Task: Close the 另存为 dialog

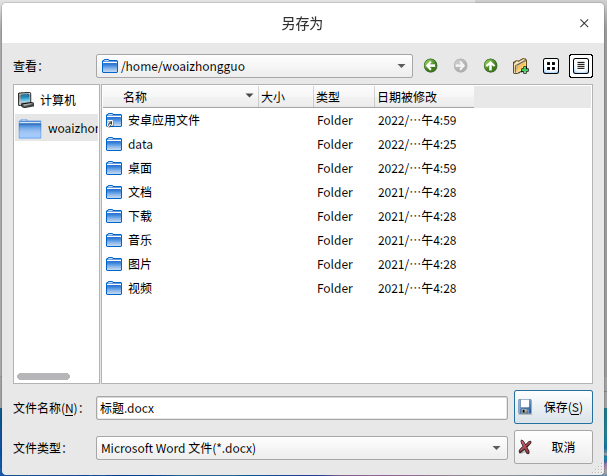Action: (x=584, y=24)
